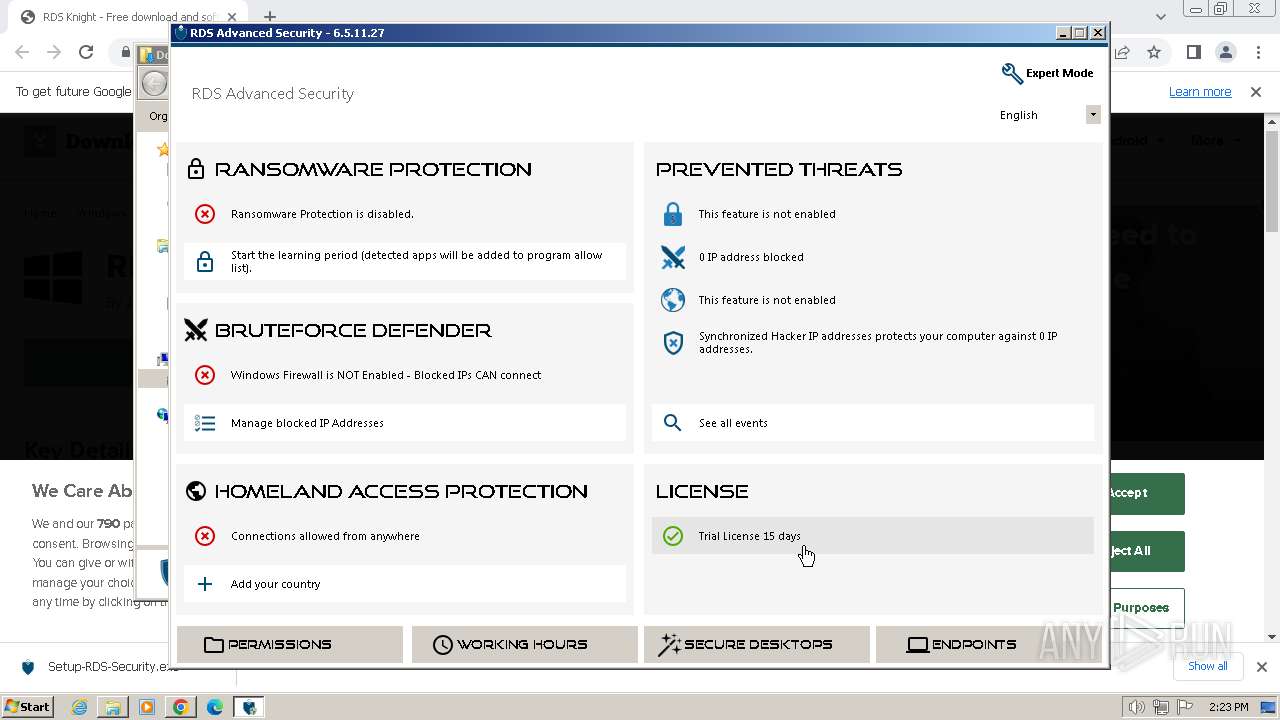Click the lock icon beside learning period
1280x720 pixels.
205,262
